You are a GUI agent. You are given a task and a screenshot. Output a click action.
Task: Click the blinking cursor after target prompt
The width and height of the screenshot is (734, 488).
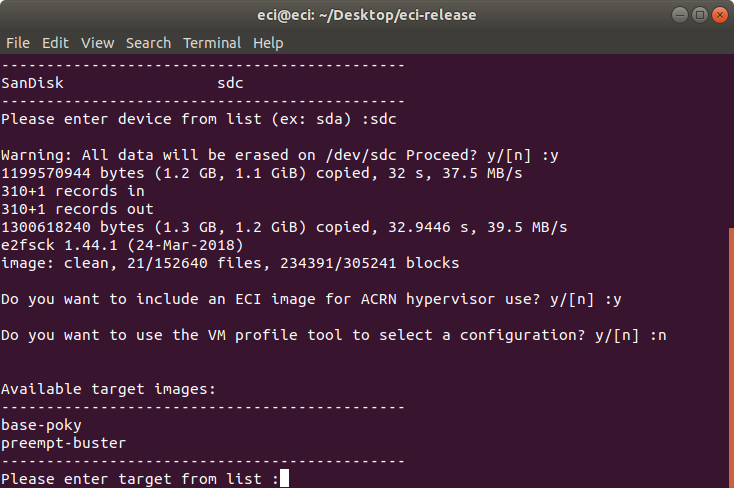284,478
